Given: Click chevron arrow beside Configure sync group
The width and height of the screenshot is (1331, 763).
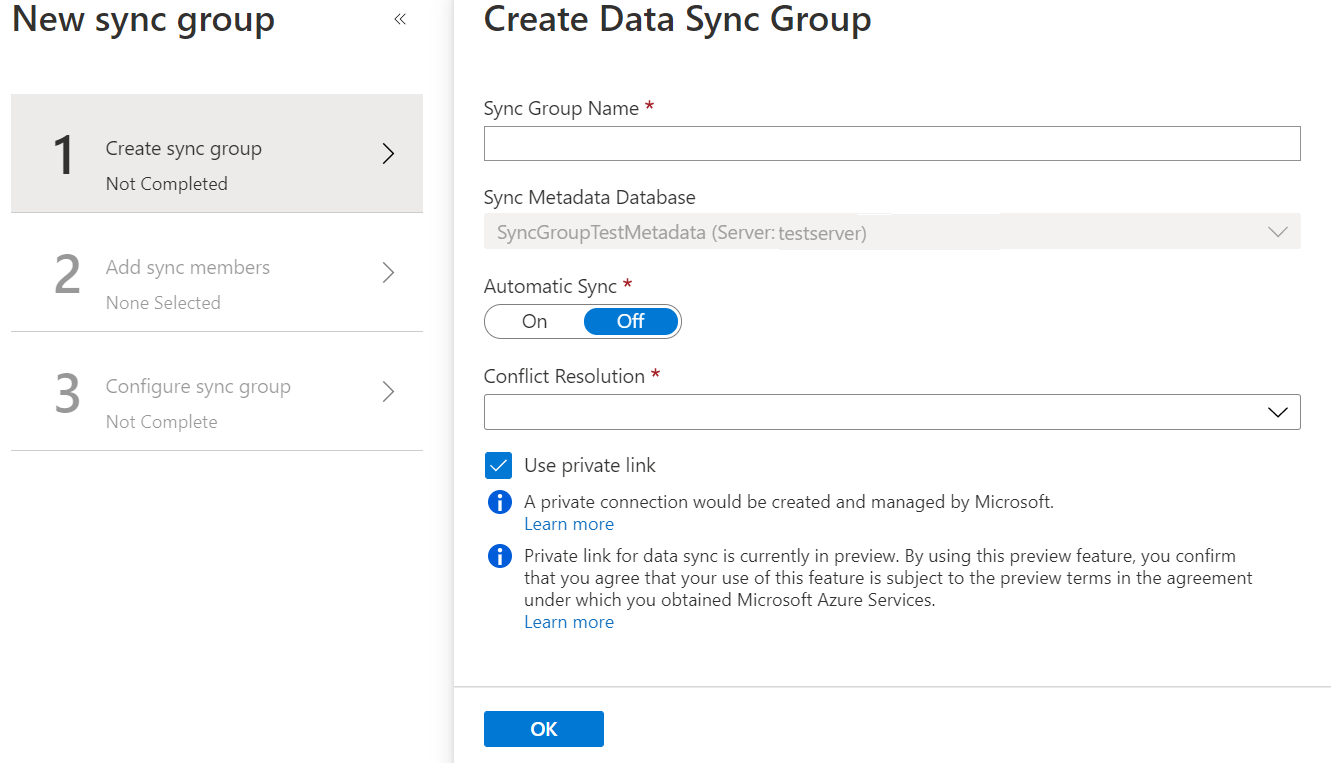Looking at the screenshot, I should [x=389, y=391].
